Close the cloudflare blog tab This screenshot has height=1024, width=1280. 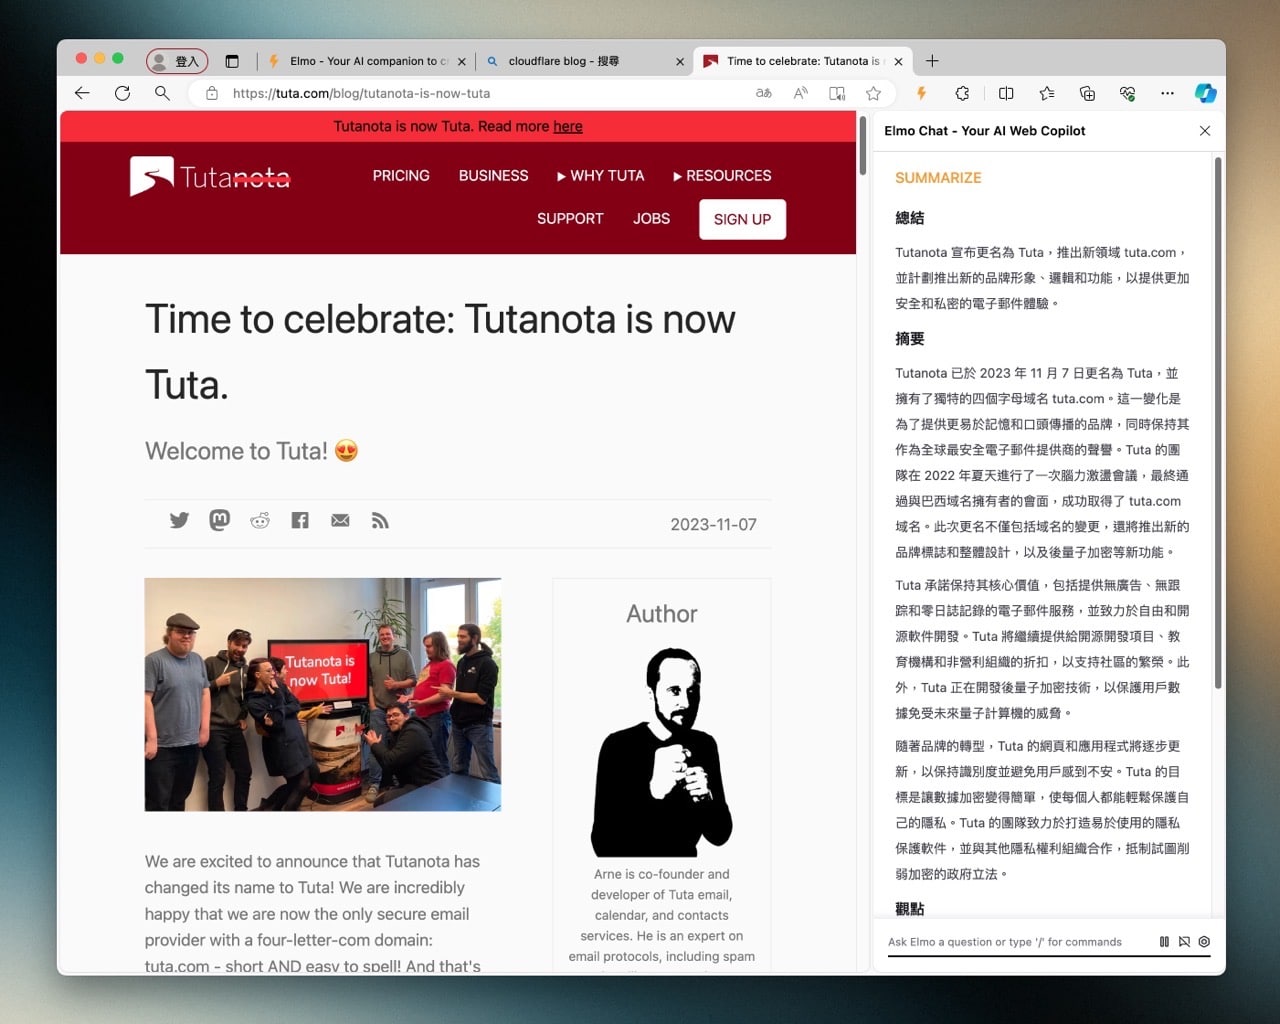680,61
